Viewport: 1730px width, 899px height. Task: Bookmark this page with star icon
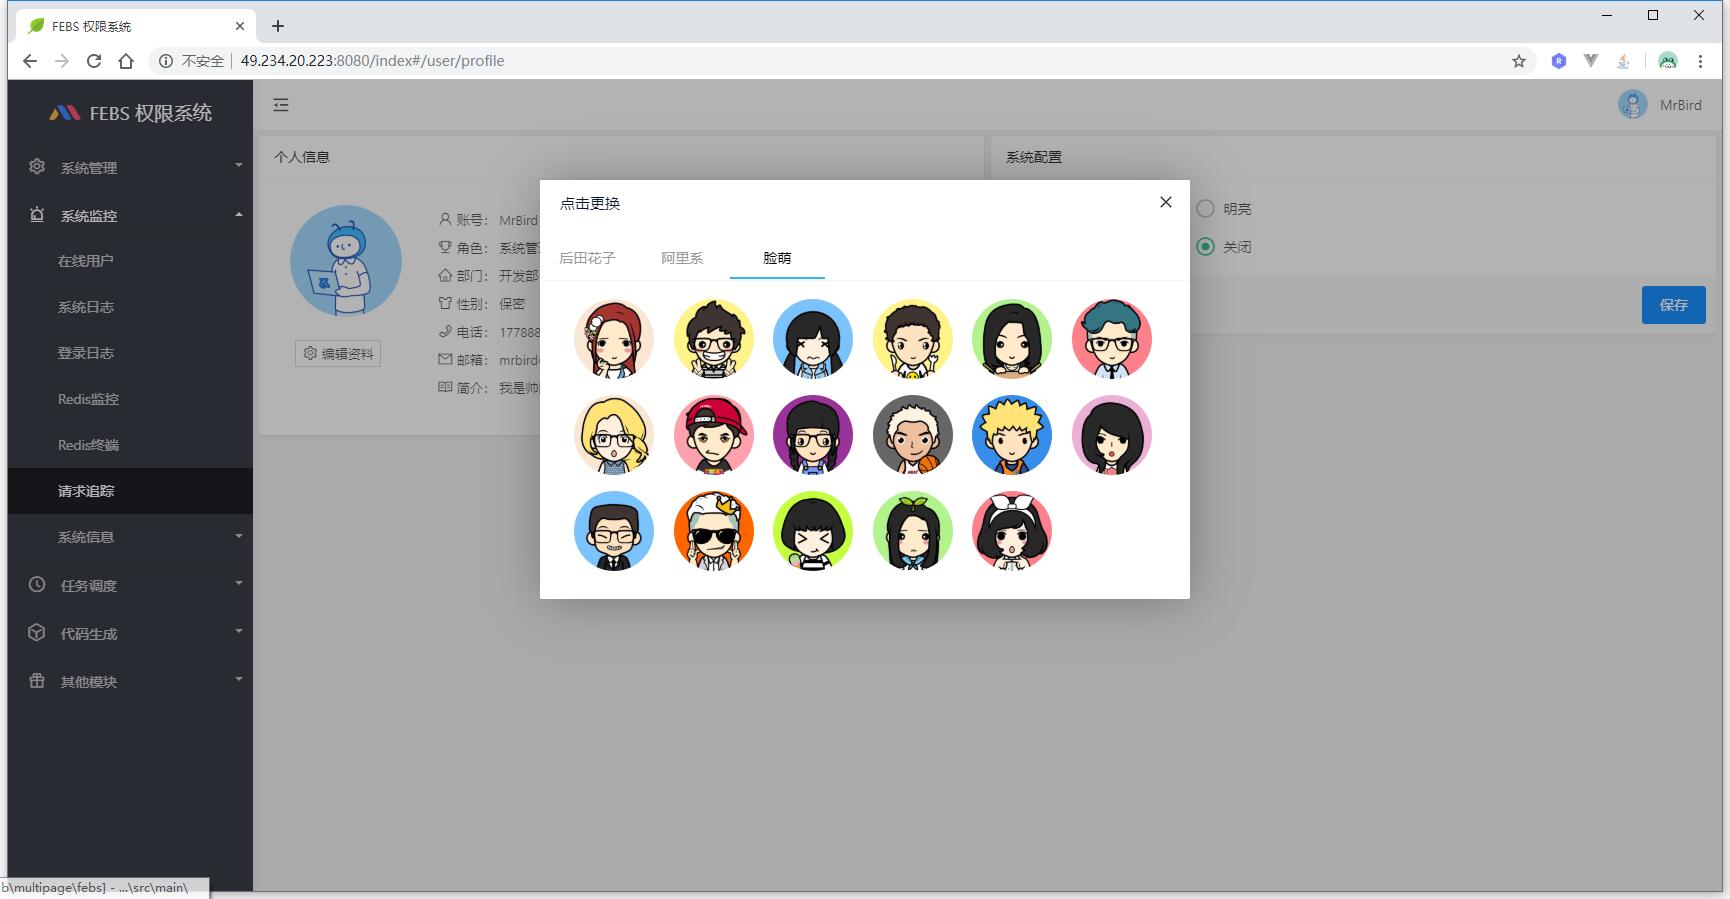1519,61
